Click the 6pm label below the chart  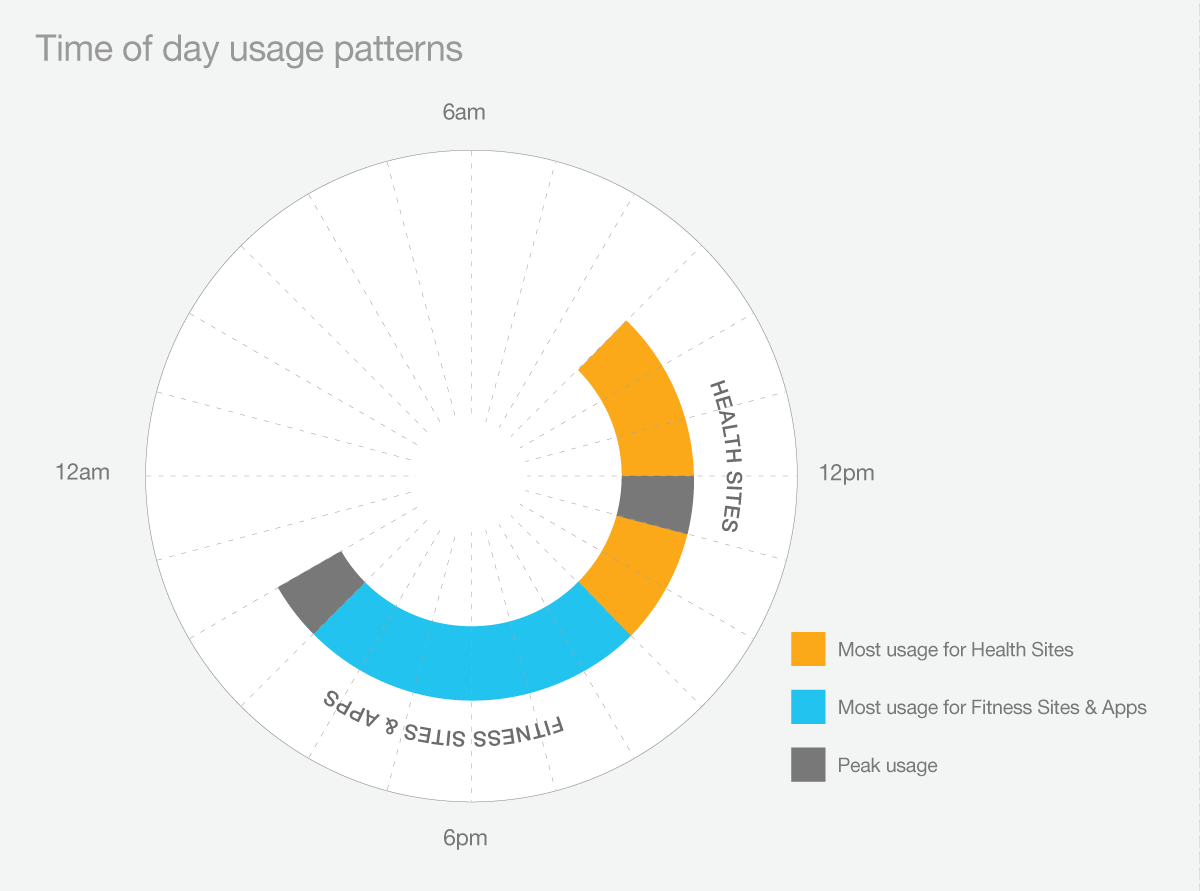pos(465,838)
